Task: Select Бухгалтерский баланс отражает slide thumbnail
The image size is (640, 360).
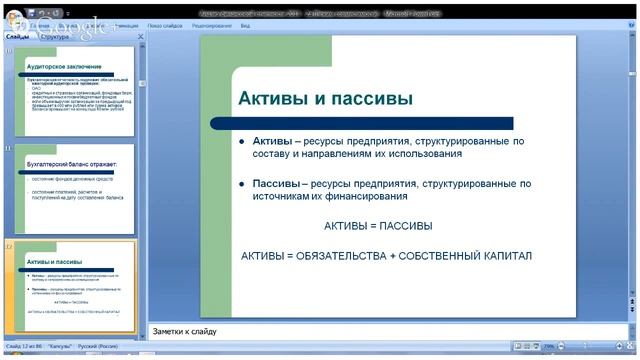Action: (75, 189)
